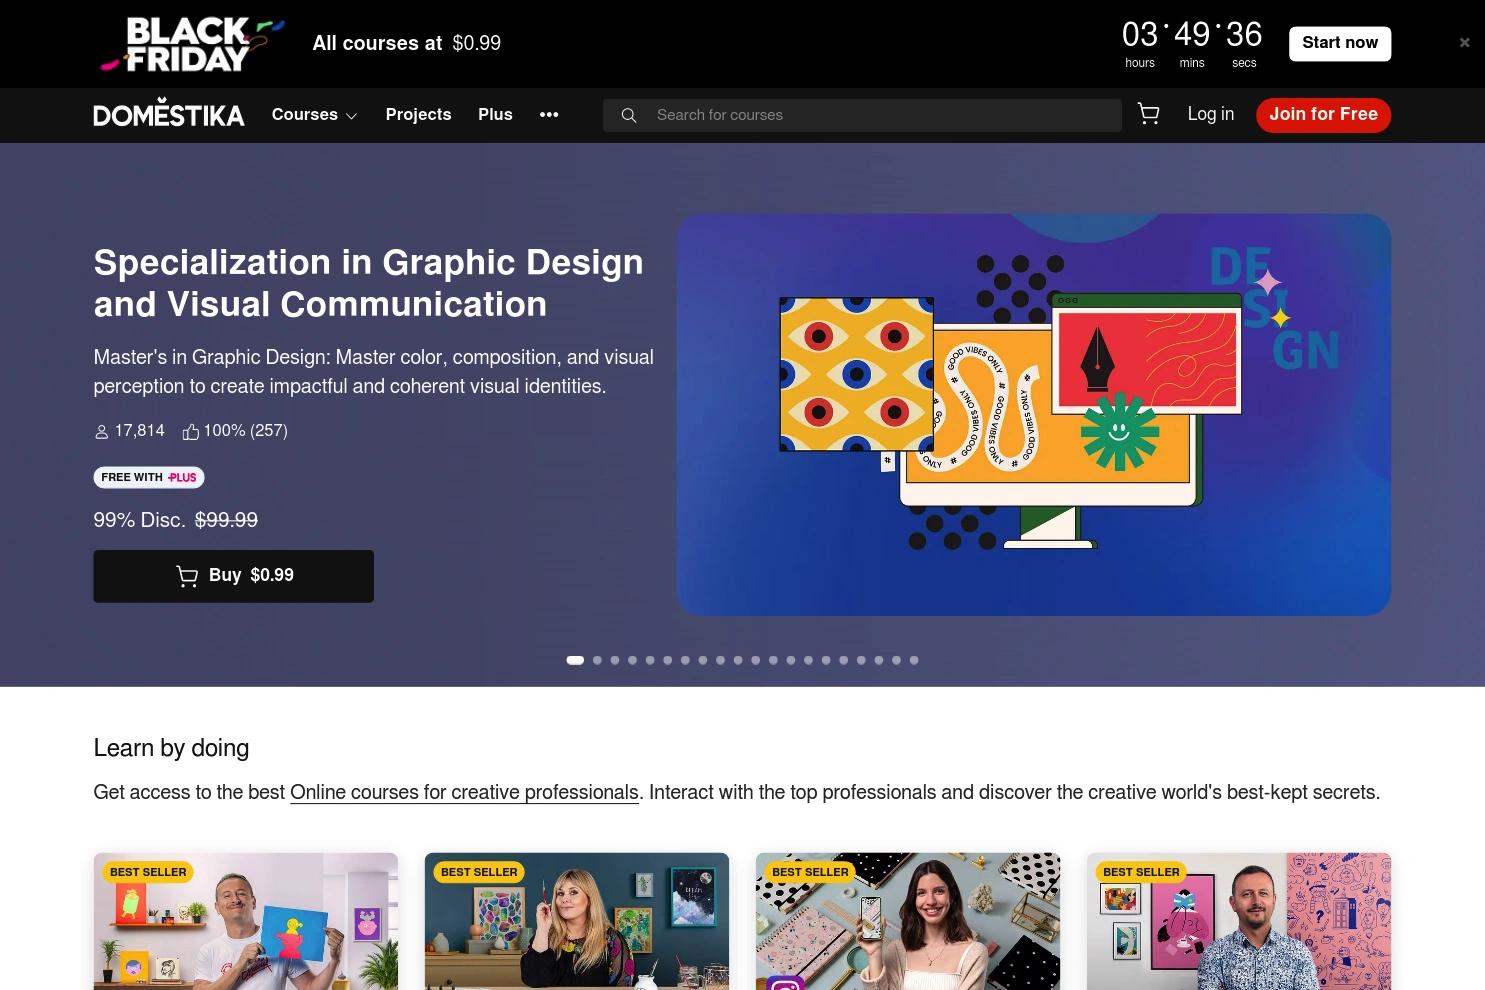Screen dimensions: 1485x990
Task: Click the Master's in Graphic Design description text
Action: [374, 372]
